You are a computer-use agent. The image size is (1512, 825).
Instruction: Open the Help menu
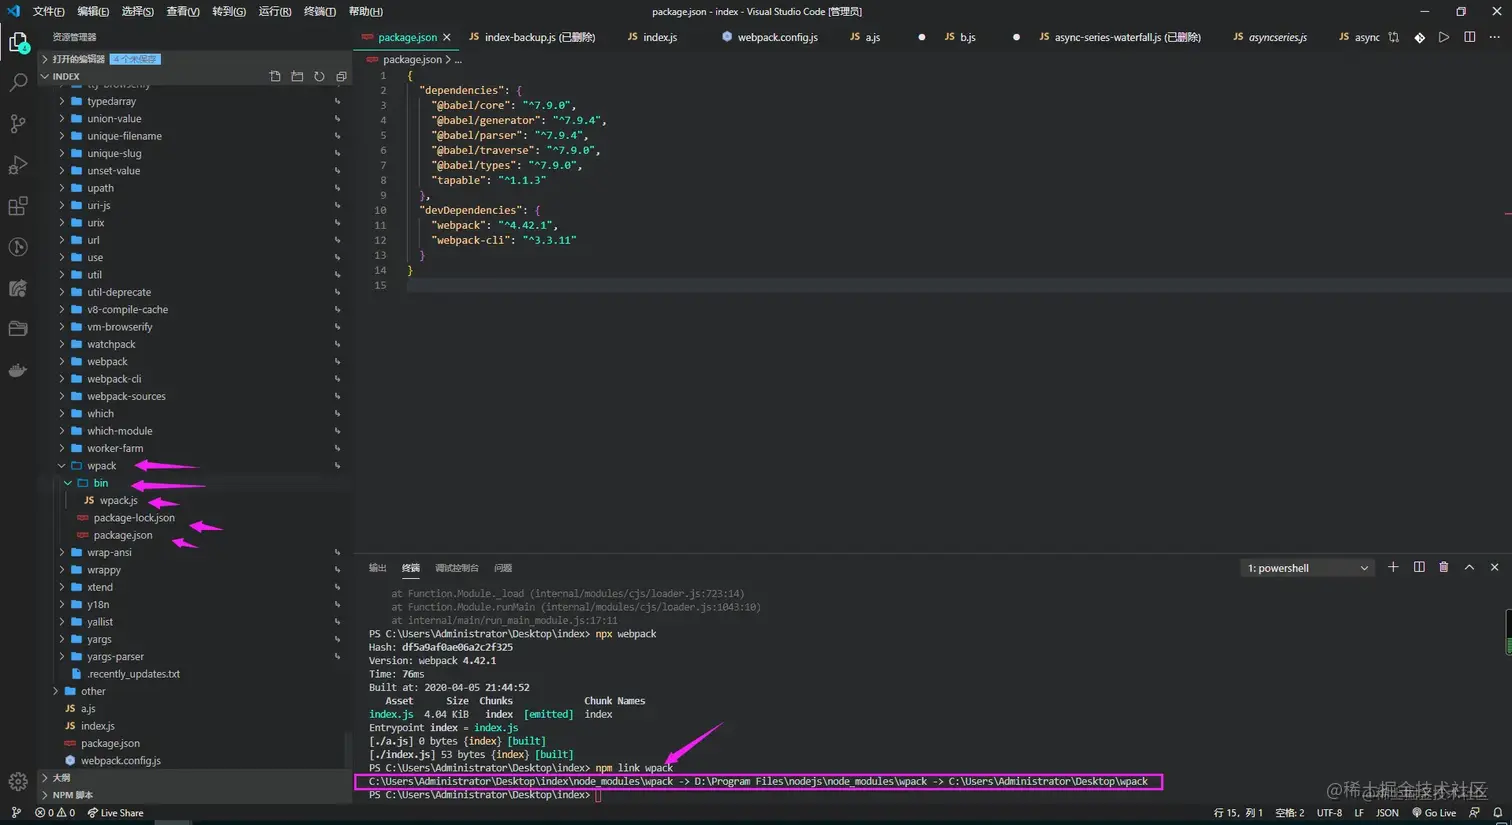pyautogui.click(x=366, y=11)
